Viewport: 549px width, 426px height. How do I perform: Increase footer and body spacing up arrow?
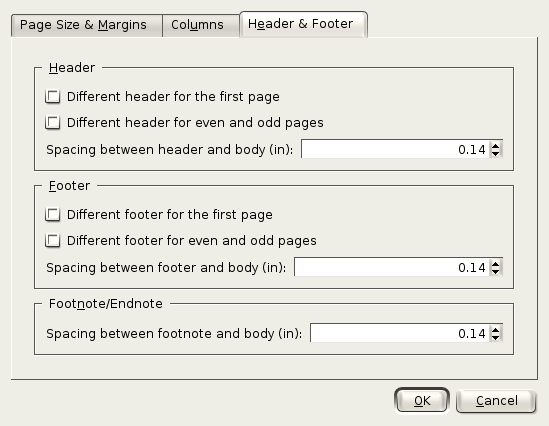(x=495, y=263)
